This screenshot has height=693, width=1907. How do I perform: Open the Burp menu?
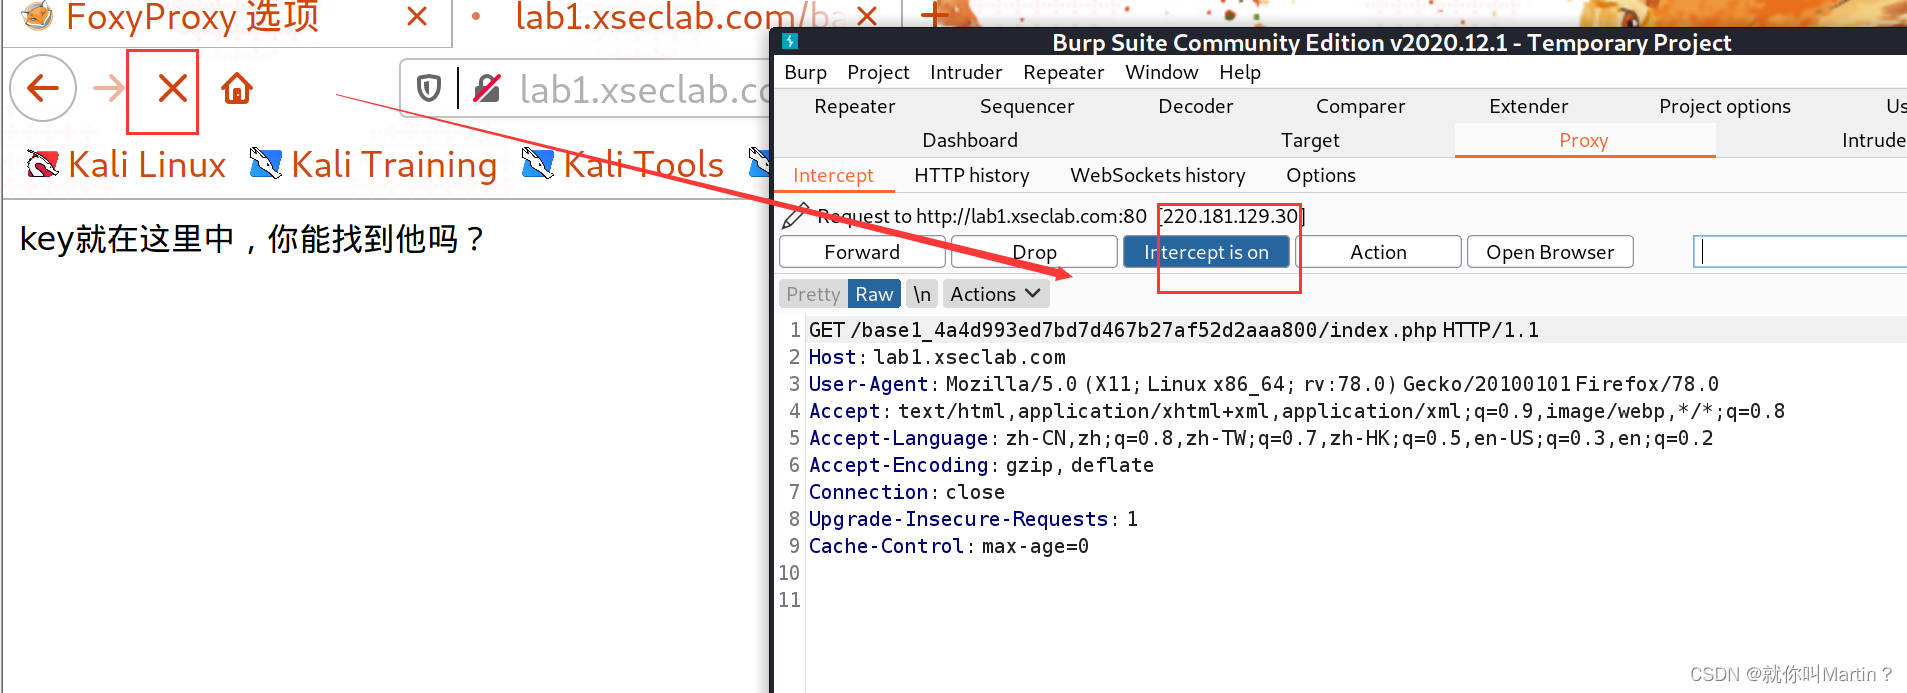tap(805, 72)
